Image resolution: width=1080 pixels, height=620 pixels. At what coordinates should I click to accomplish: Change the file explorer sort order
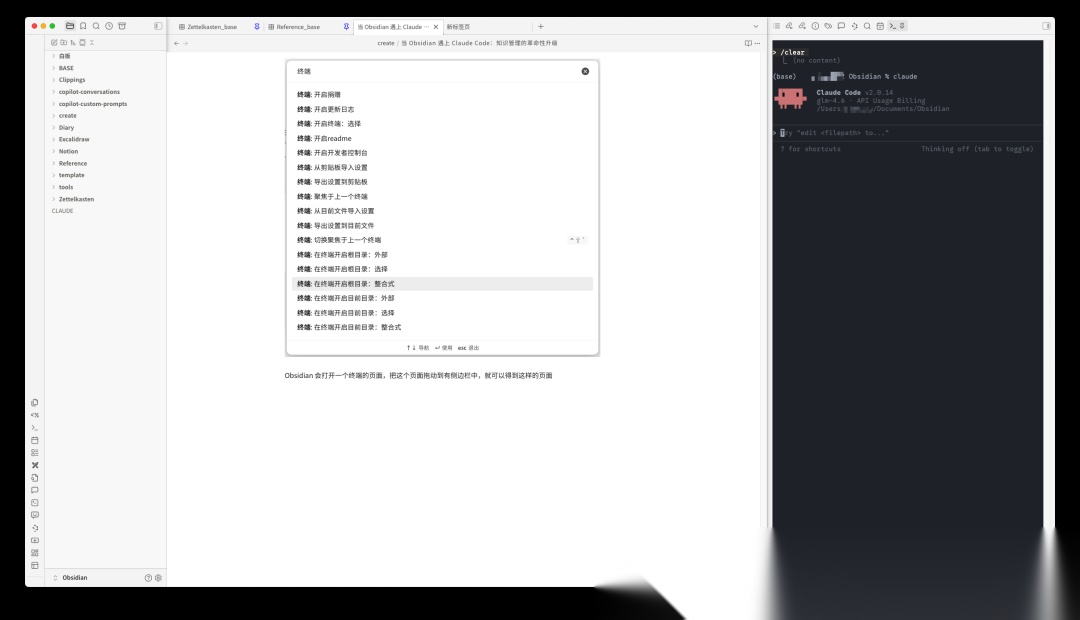pyautogui.click(x=73, y=43)
